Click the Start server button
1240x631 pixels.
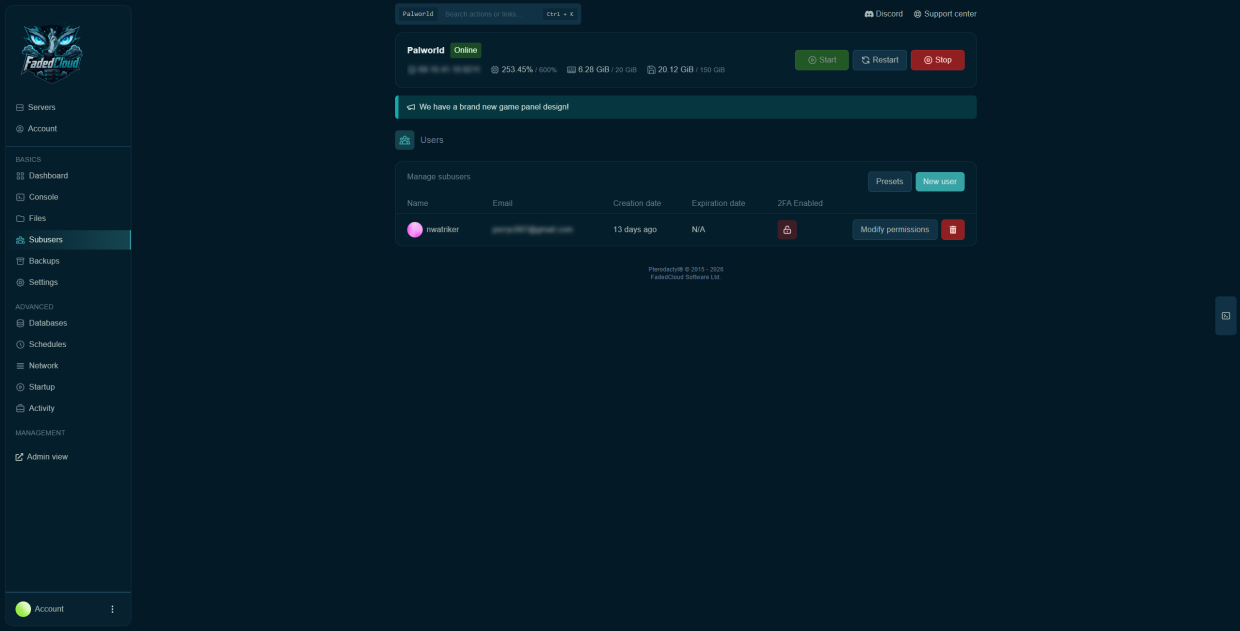pyautogui.click(x=822, y=60)
